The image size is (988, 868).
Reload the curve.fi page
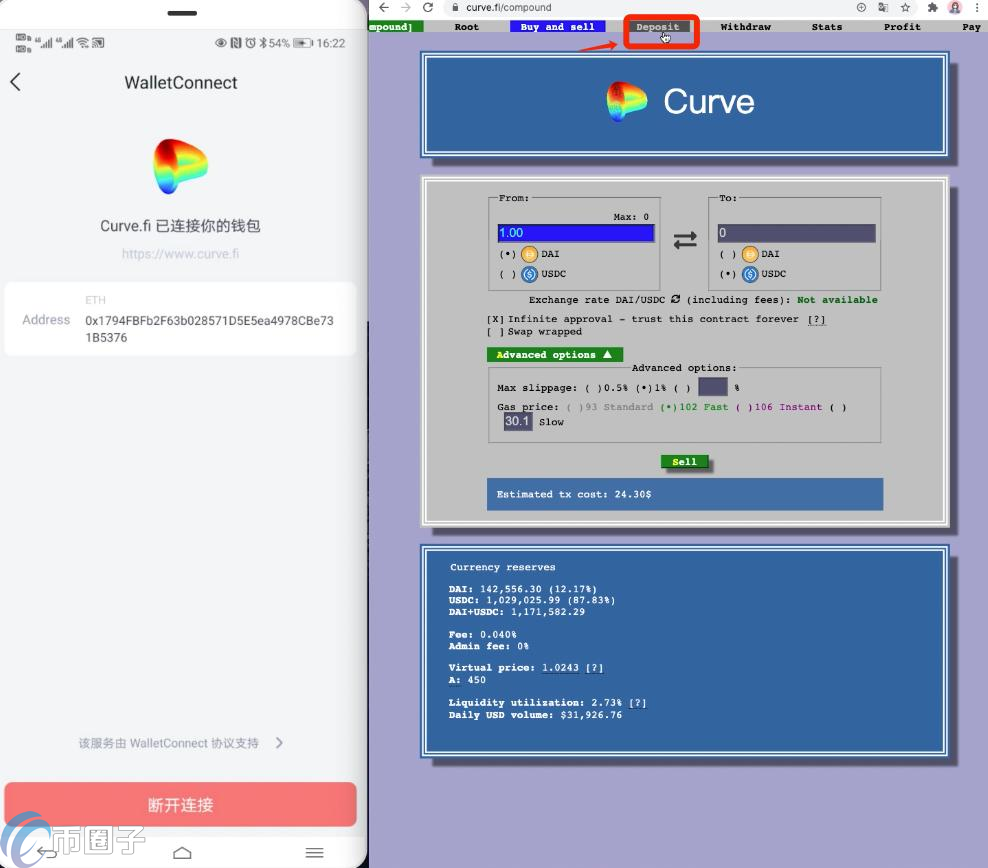[428, 8]
